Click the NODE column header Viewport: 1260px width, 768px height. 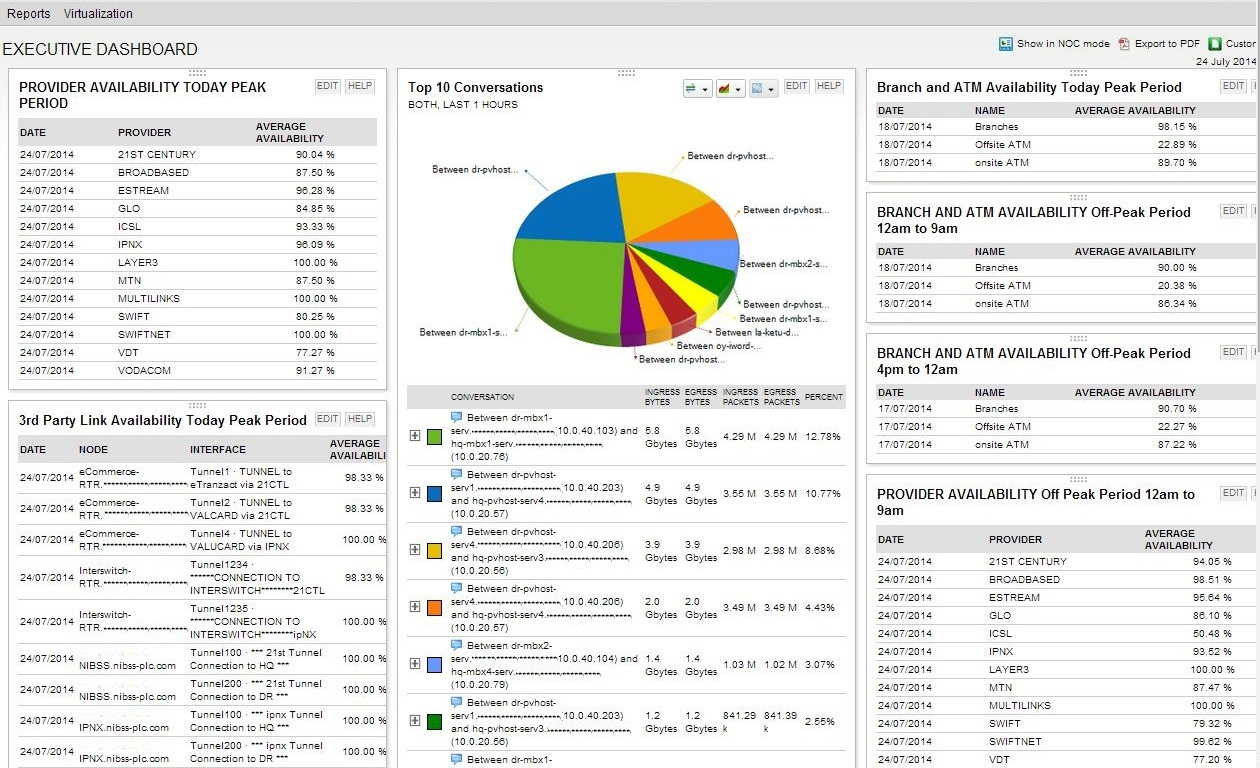pyautogui.click(x=93, y=449)
